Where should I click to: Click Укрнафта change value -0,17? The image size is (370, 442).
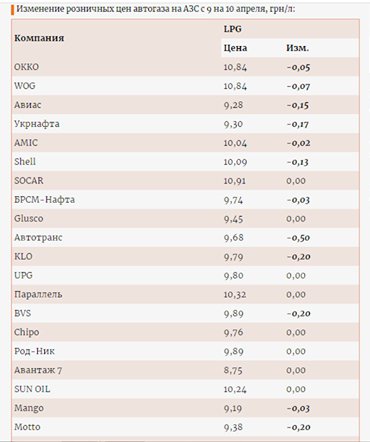pyautogui.click(x=298, y=124)
